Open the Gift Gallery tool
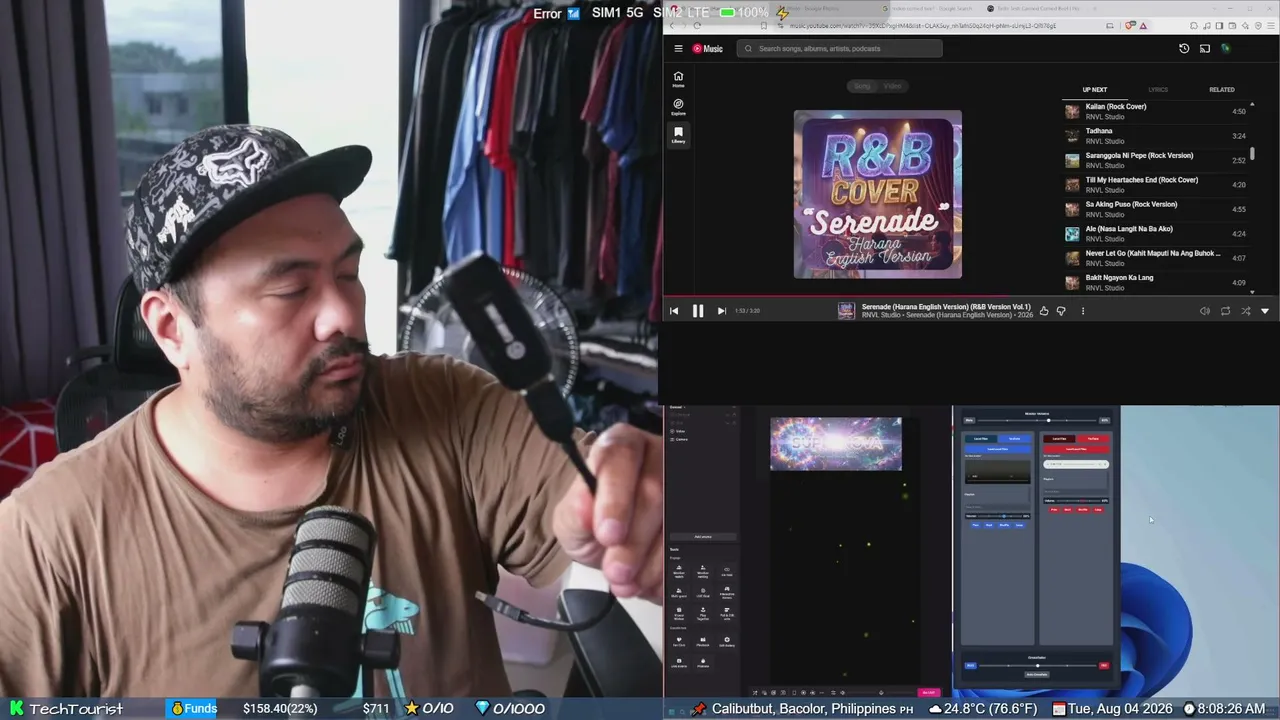 (x=727, y=641)
